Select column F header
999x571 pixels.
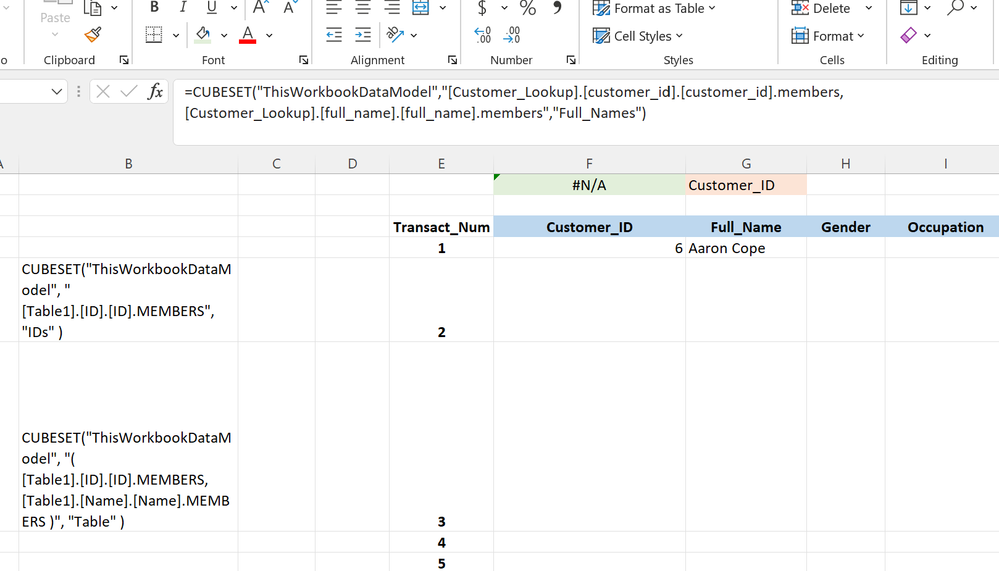(x=589, y=164)
